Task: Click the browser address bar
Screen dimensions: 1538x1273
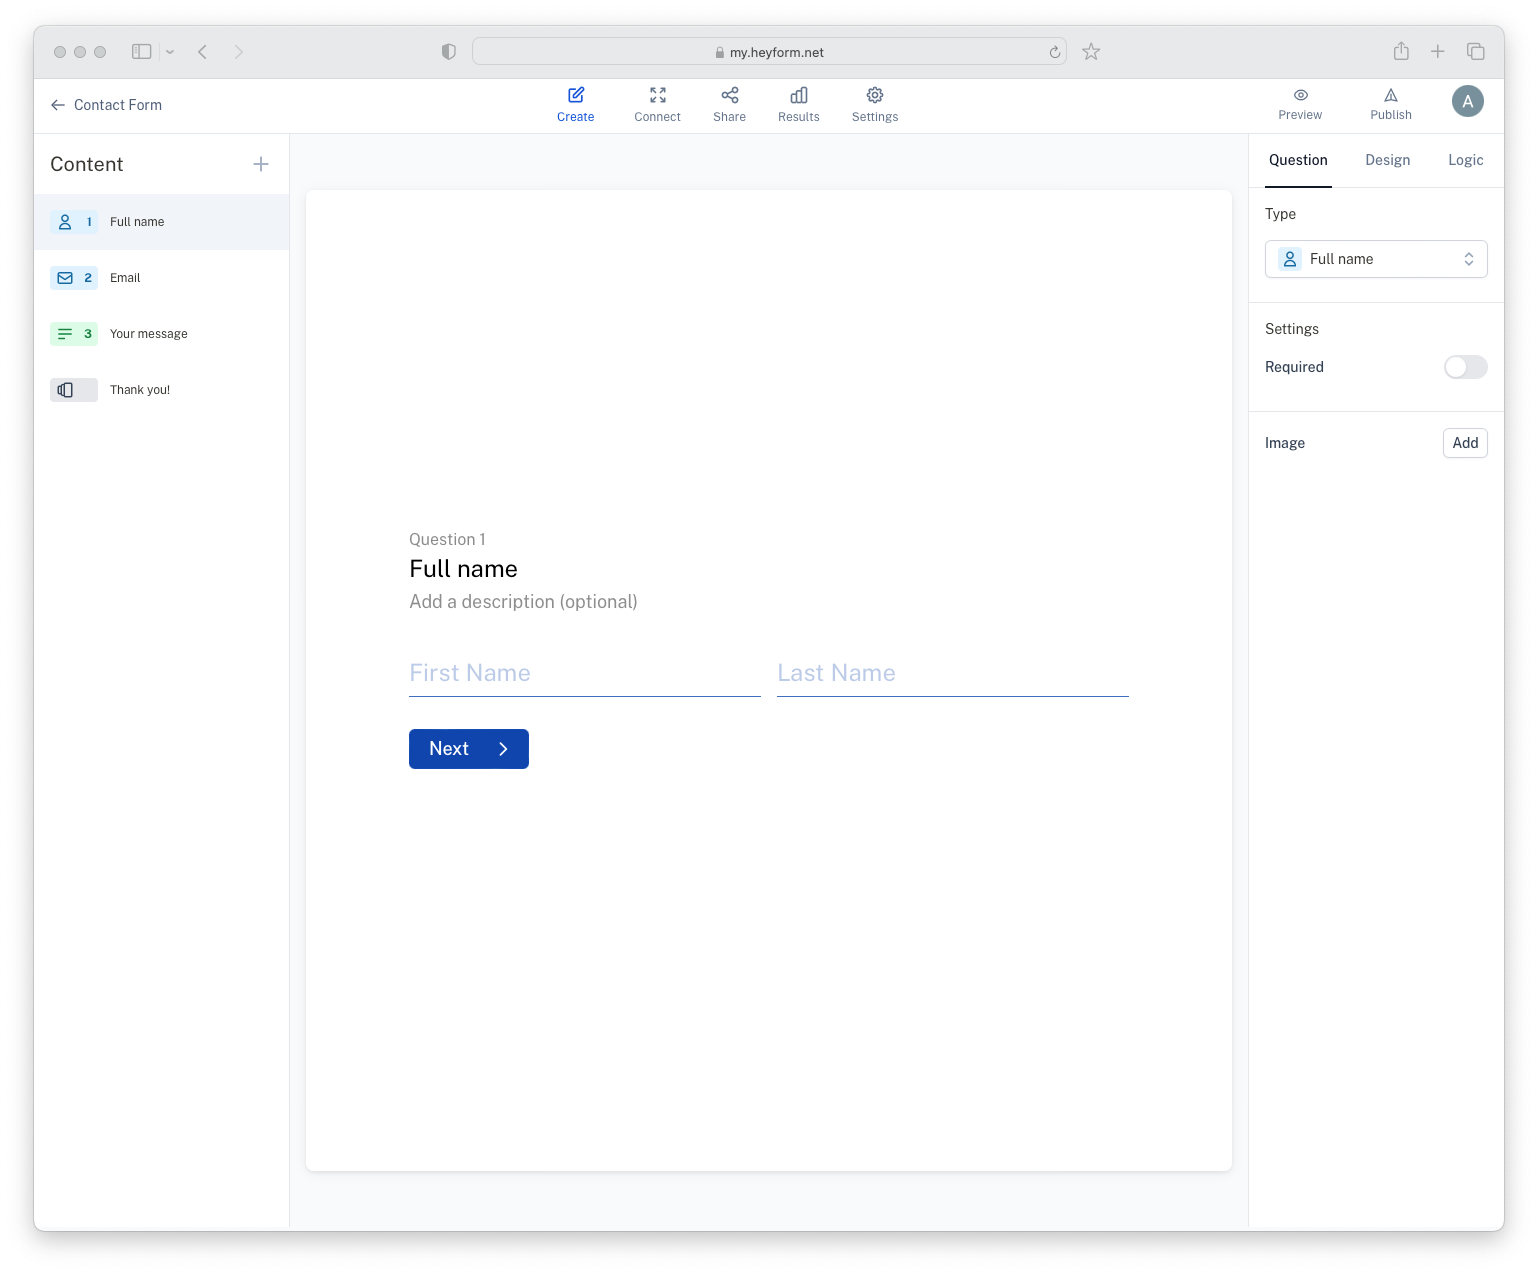Action: [769, 52]
